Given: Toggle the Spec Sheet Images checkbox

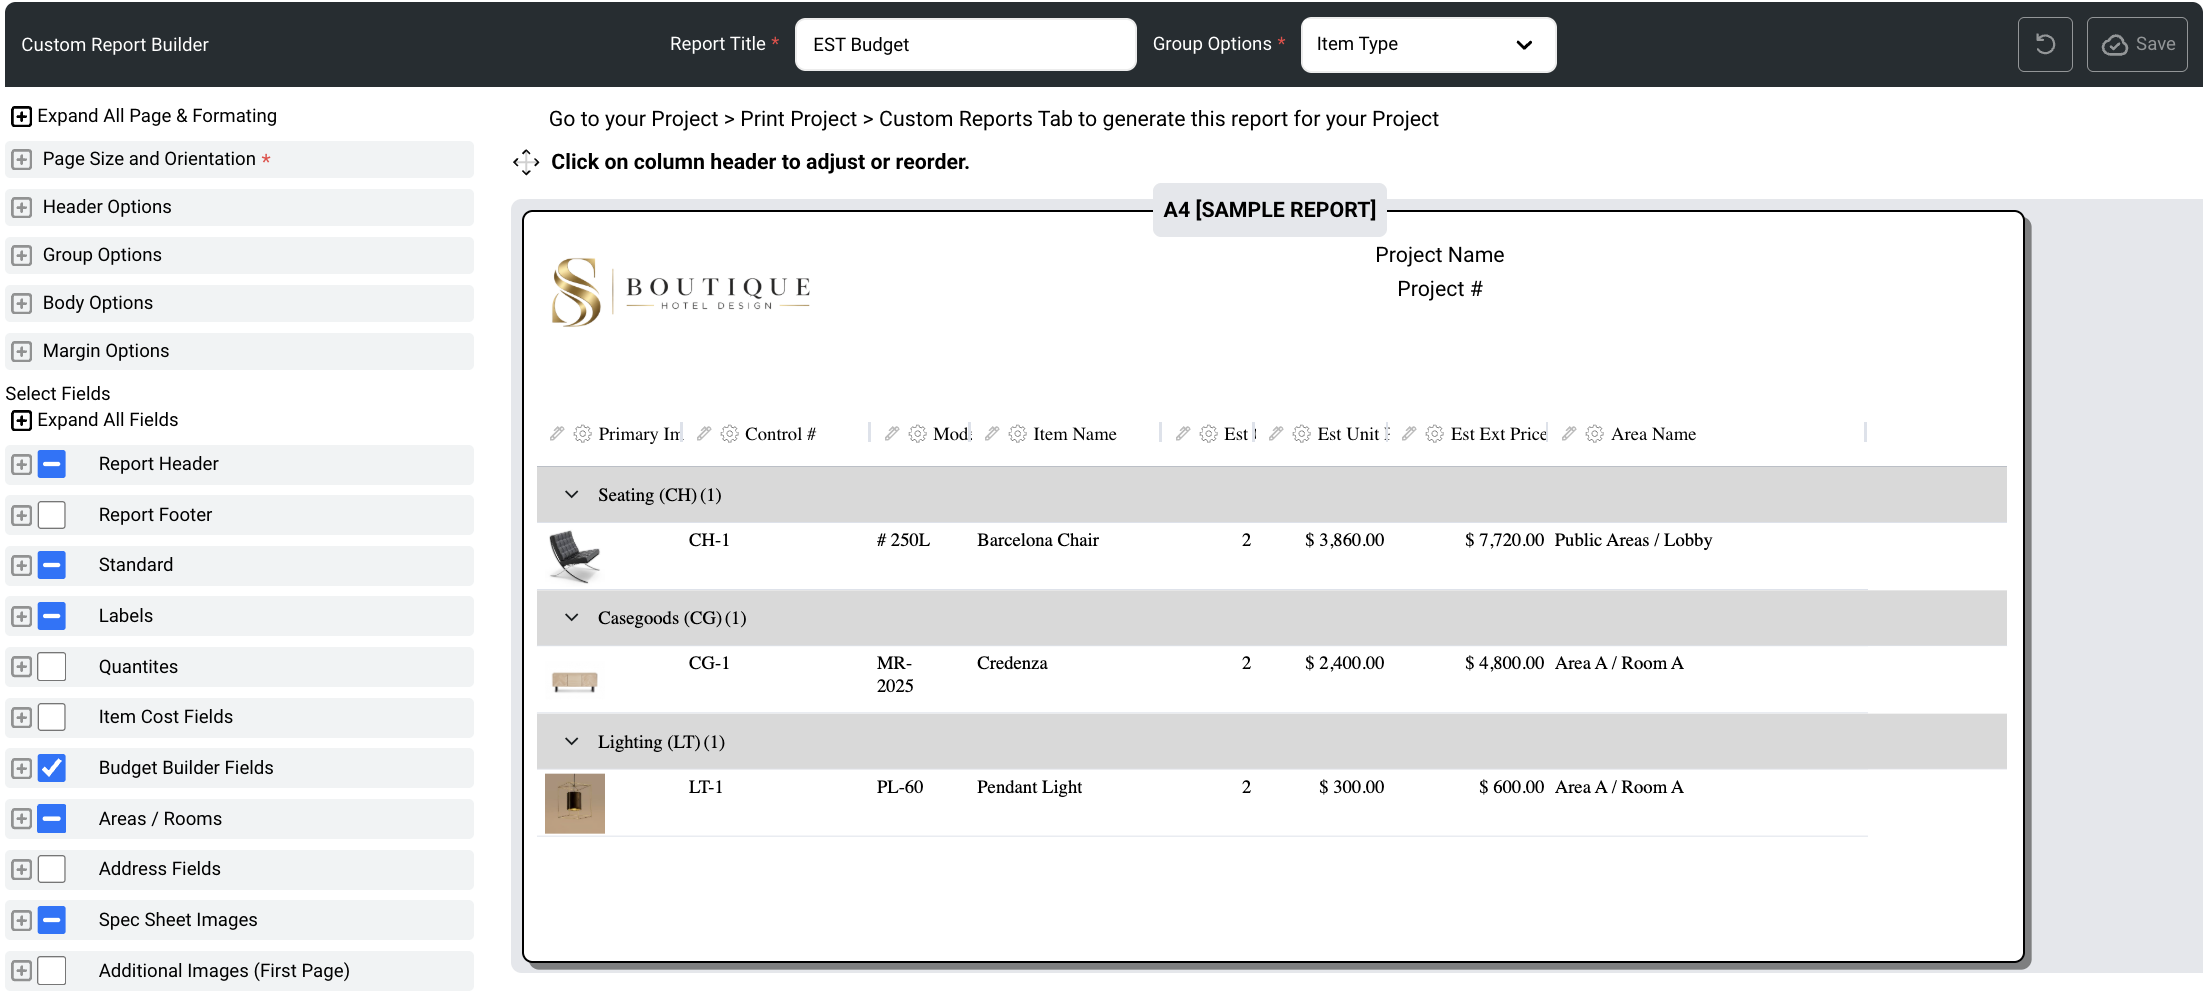Looking at the screenshot, I should [x=52, y=920].
